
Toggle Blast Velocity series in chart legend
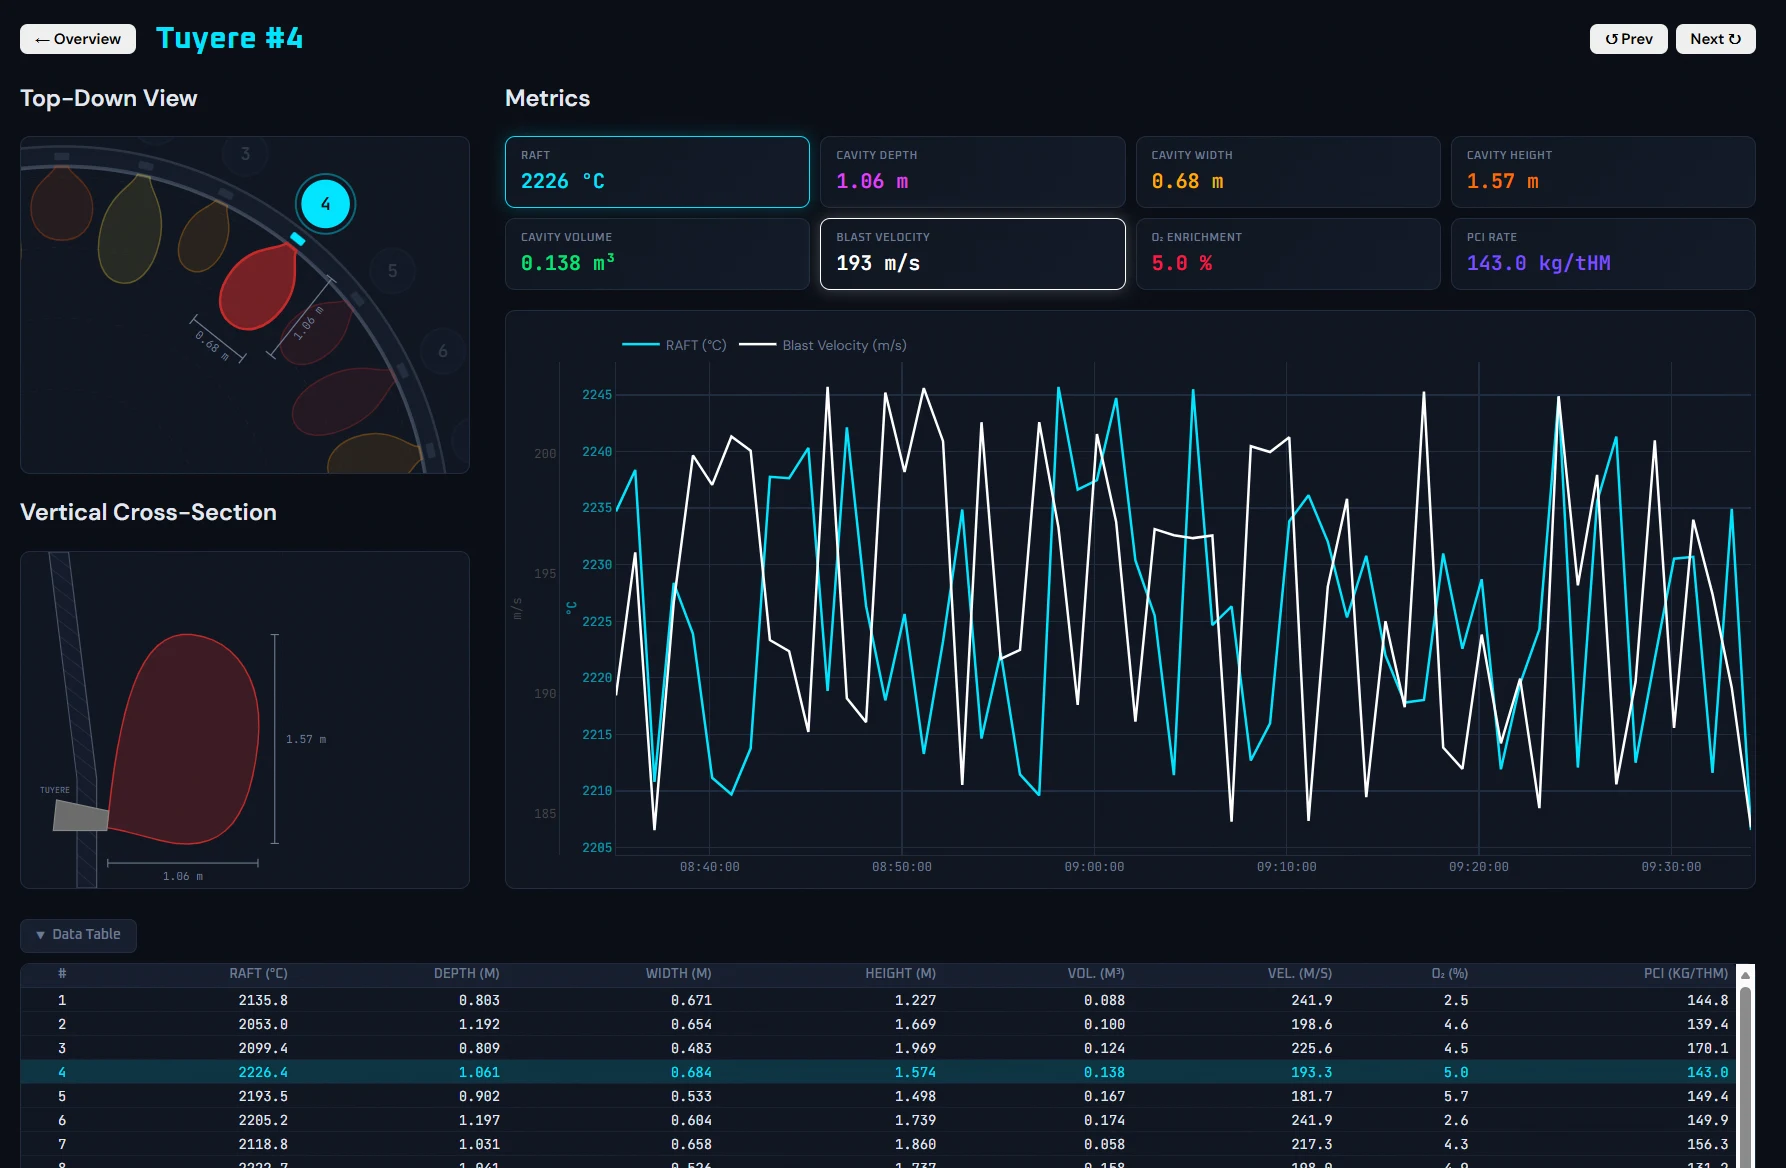pyautogui.click(x=824, y=345)
